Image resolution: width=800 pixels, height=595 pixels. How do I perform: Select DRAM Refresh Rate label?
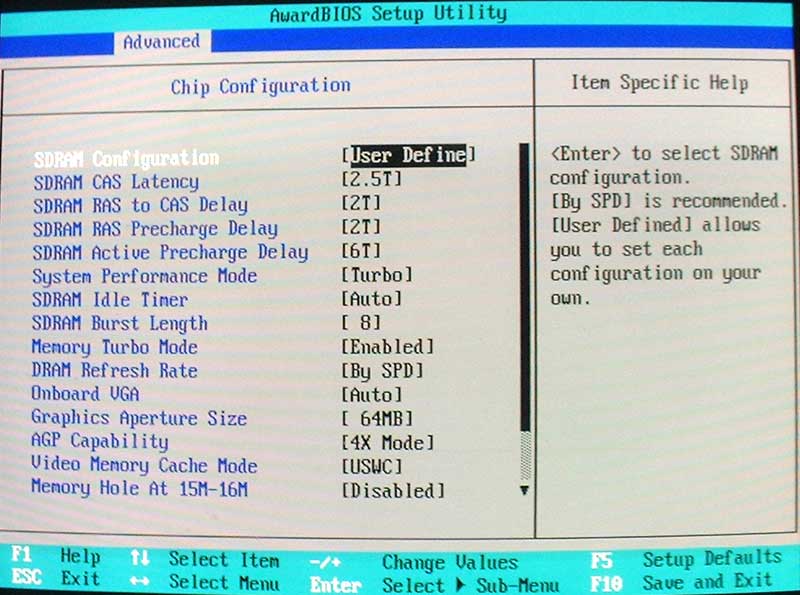click(x=115, y=370)
